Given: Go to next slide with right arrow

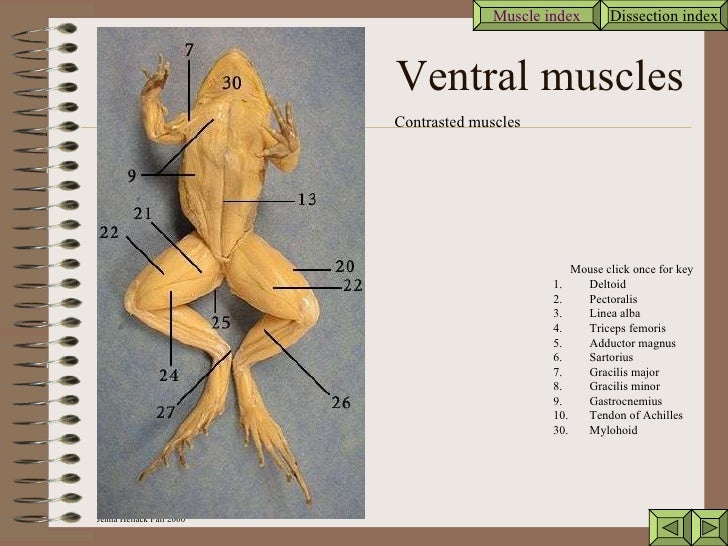Looking at the screenshot, I should tap(709, 527).
